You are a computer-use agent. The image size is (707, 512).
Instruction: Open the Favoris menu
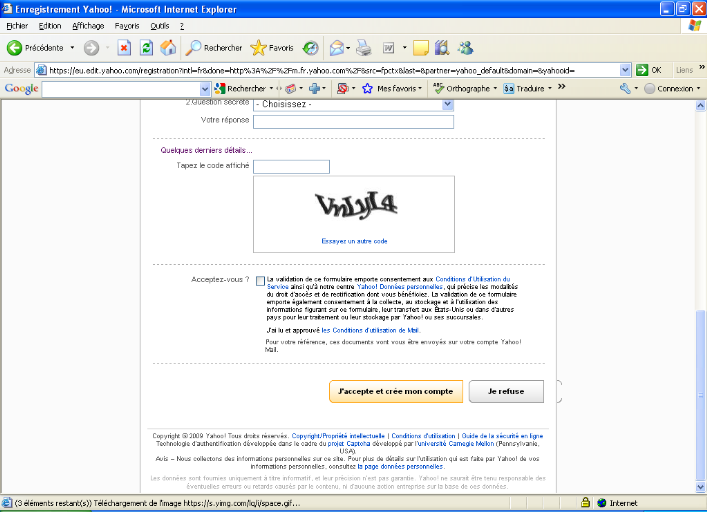point(127,26)
